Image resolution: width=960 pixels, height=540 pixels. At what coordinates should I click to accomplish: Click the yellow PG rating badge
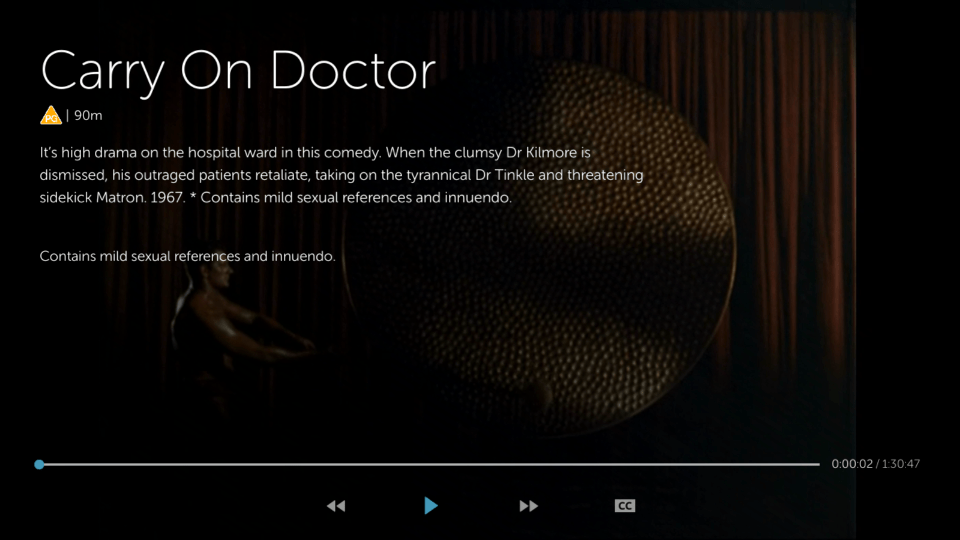(51, 116)
